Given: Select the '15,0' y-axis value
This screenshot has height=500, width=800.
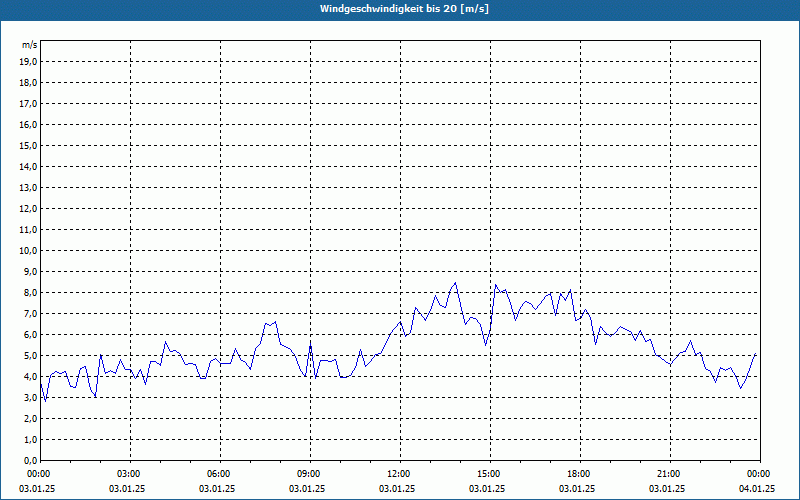Looking at the screenshot, I should [x=29, y=145].
